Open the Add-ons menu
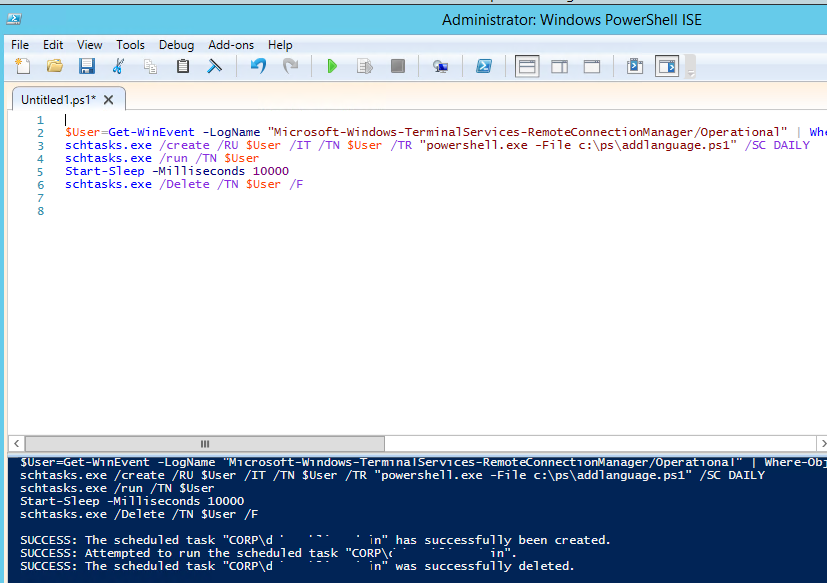 pyautogui.click(x=231, y=45)
